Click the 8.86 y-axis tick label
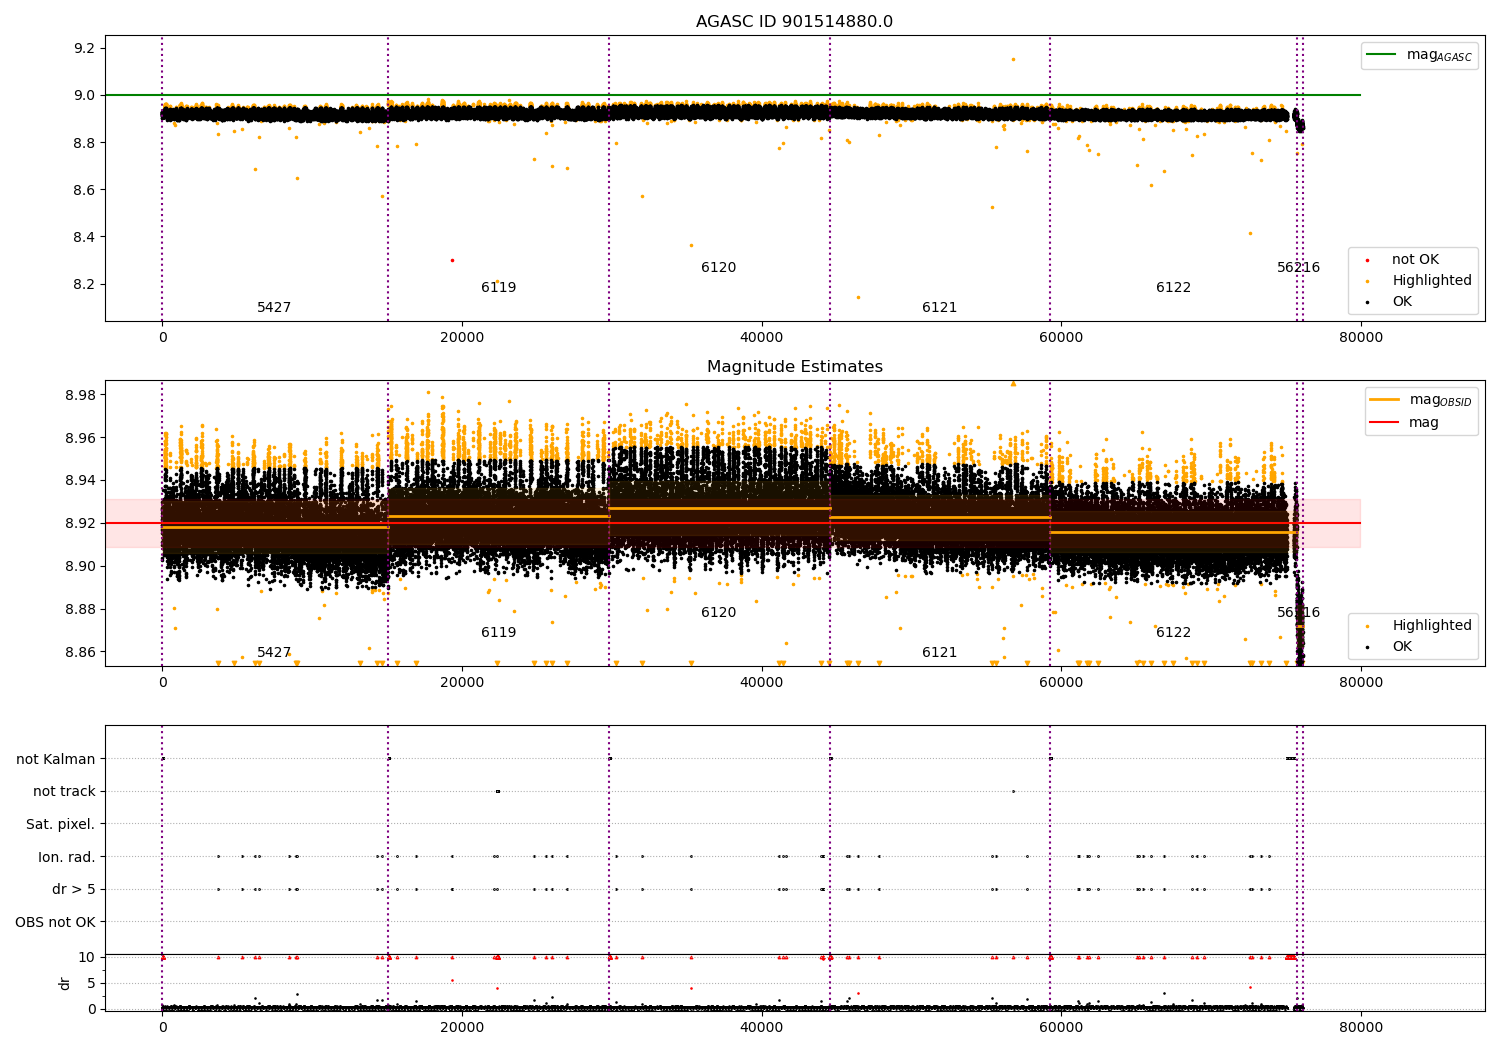 [81, 652]
